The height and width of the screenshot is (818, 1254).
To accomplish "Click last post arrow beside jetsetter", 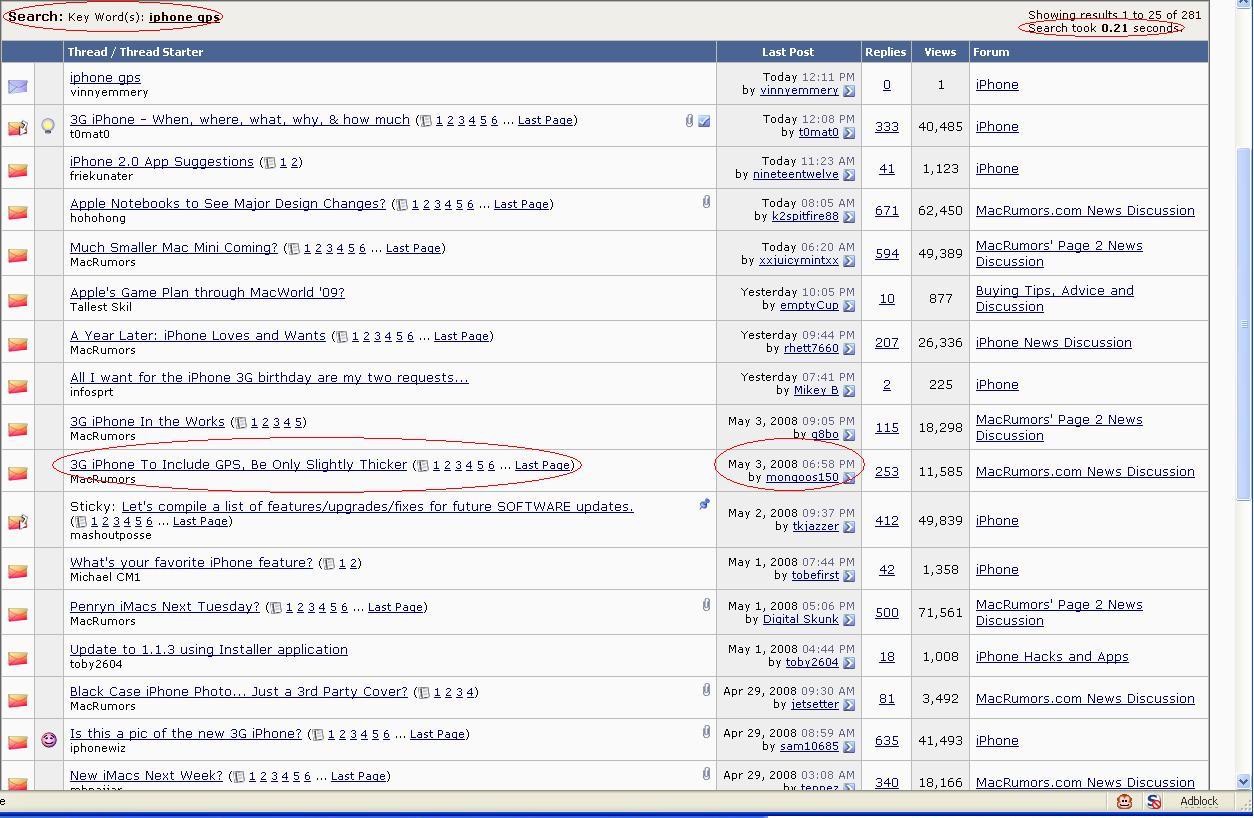I will click(849, 705).
